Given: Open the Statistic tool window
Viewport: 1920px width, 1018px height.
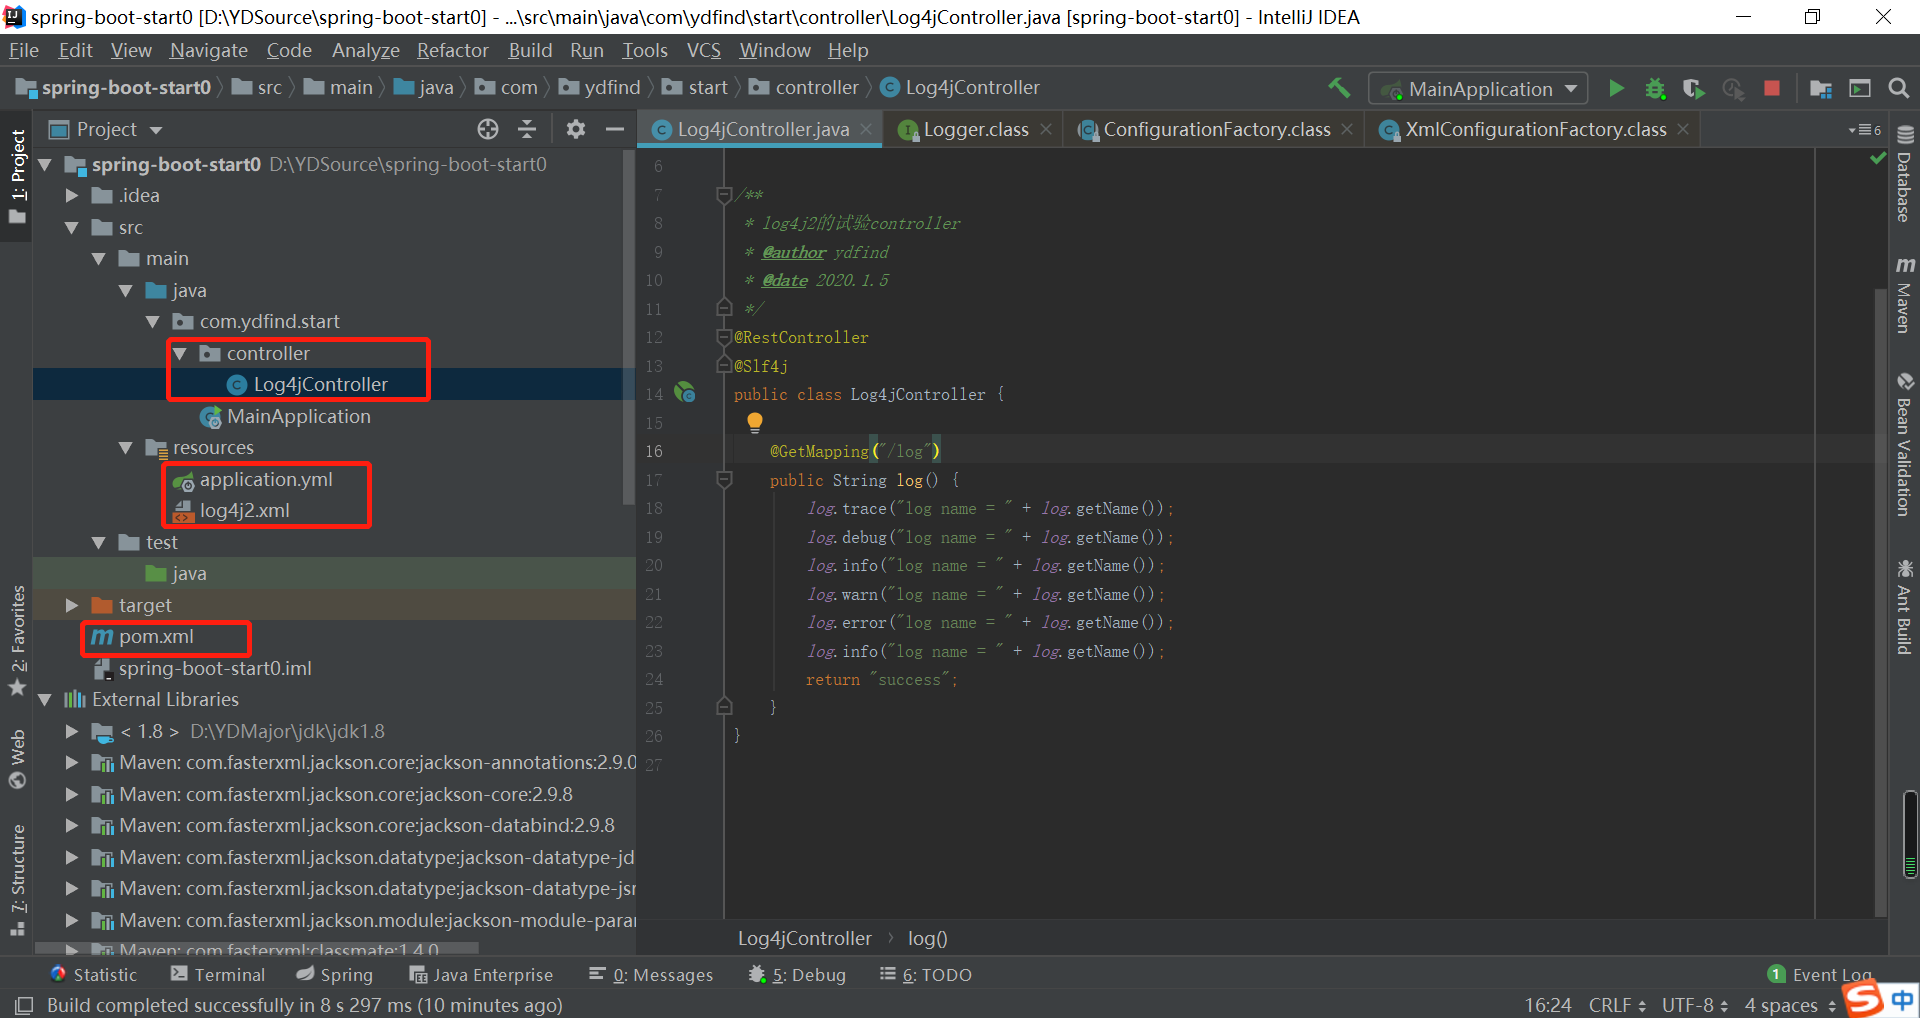Looking at the screenshot, I should pos(94,974).
